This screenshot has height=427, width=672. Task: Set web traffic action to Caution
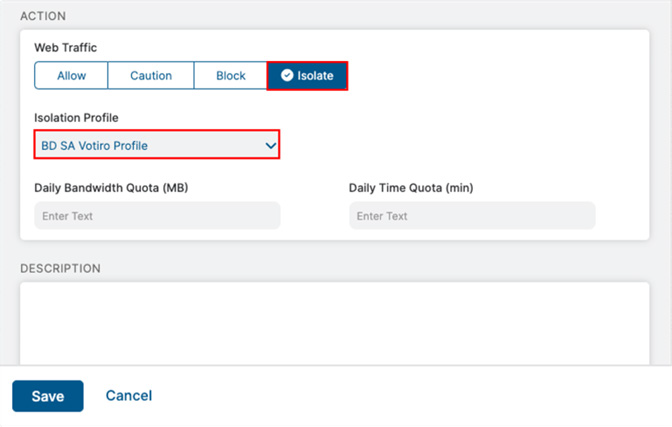click(x=151, y=75)
